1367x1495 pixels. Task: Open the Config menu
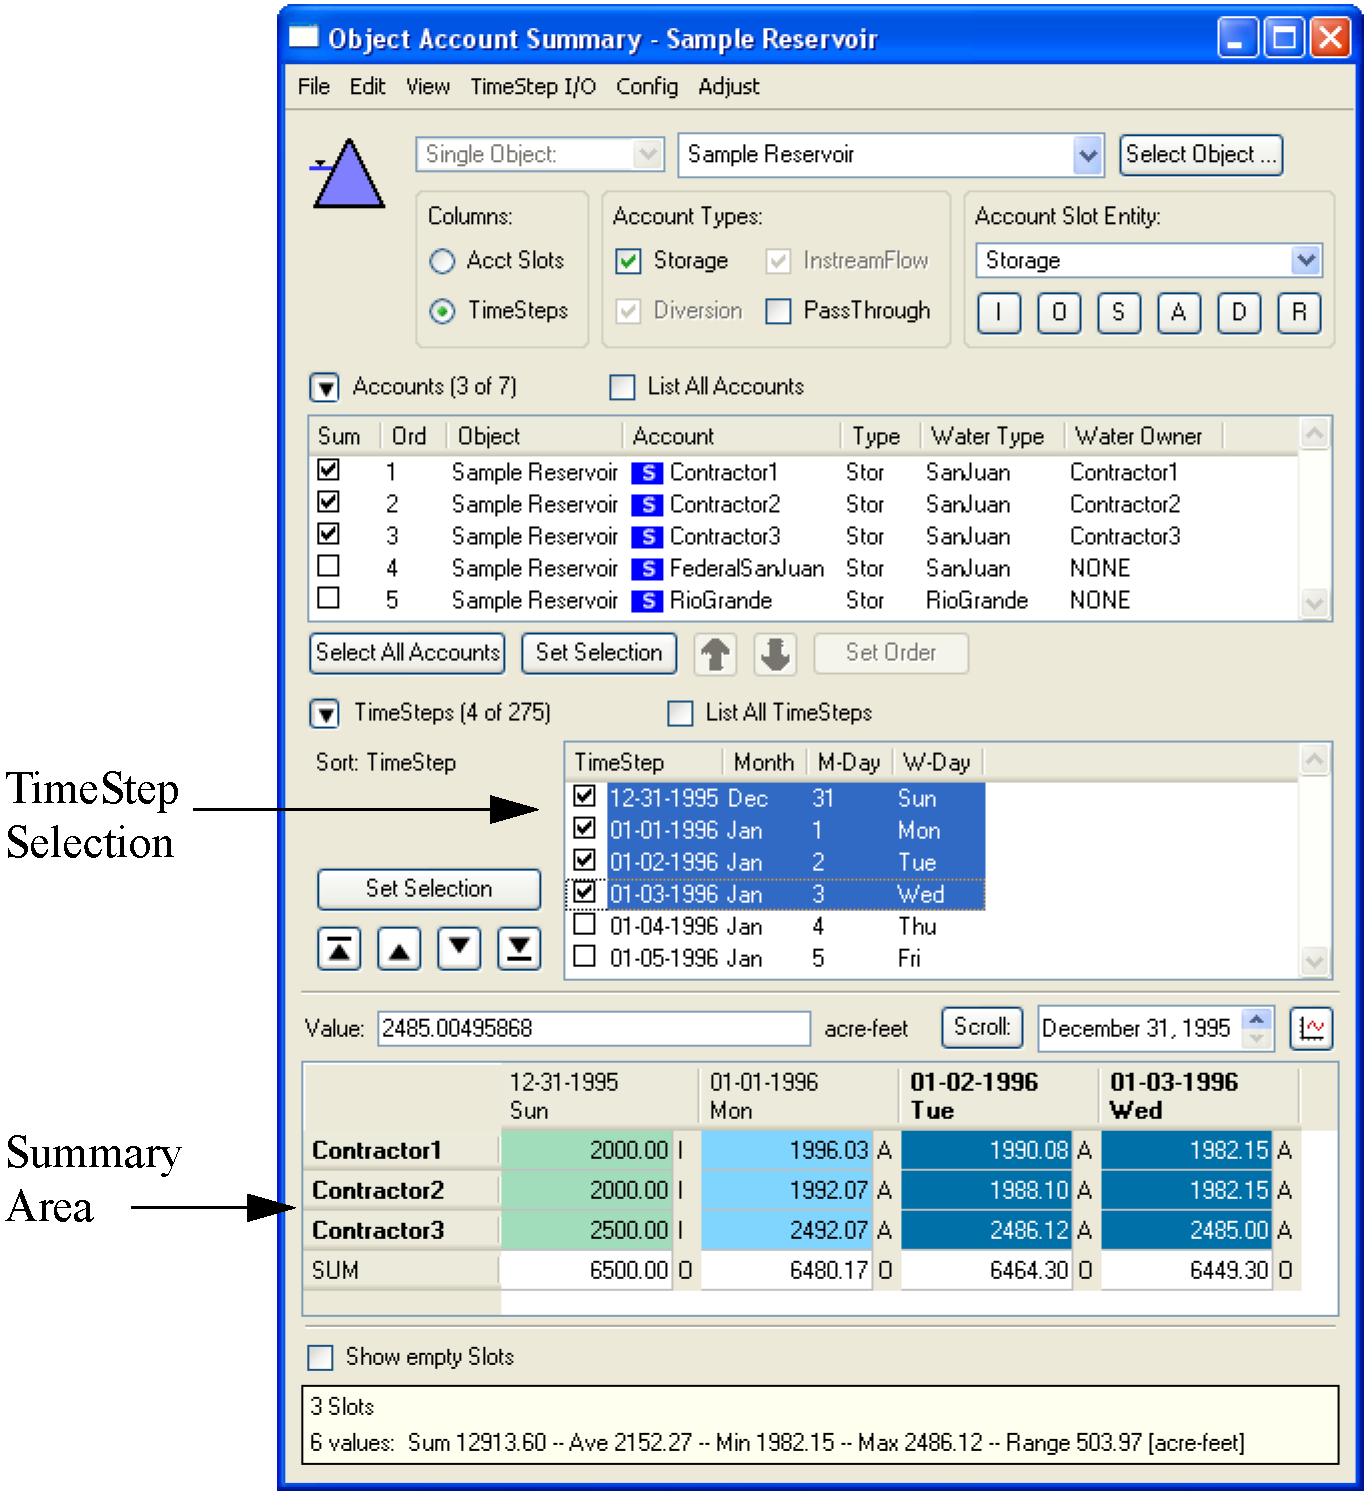pos(646,87)
